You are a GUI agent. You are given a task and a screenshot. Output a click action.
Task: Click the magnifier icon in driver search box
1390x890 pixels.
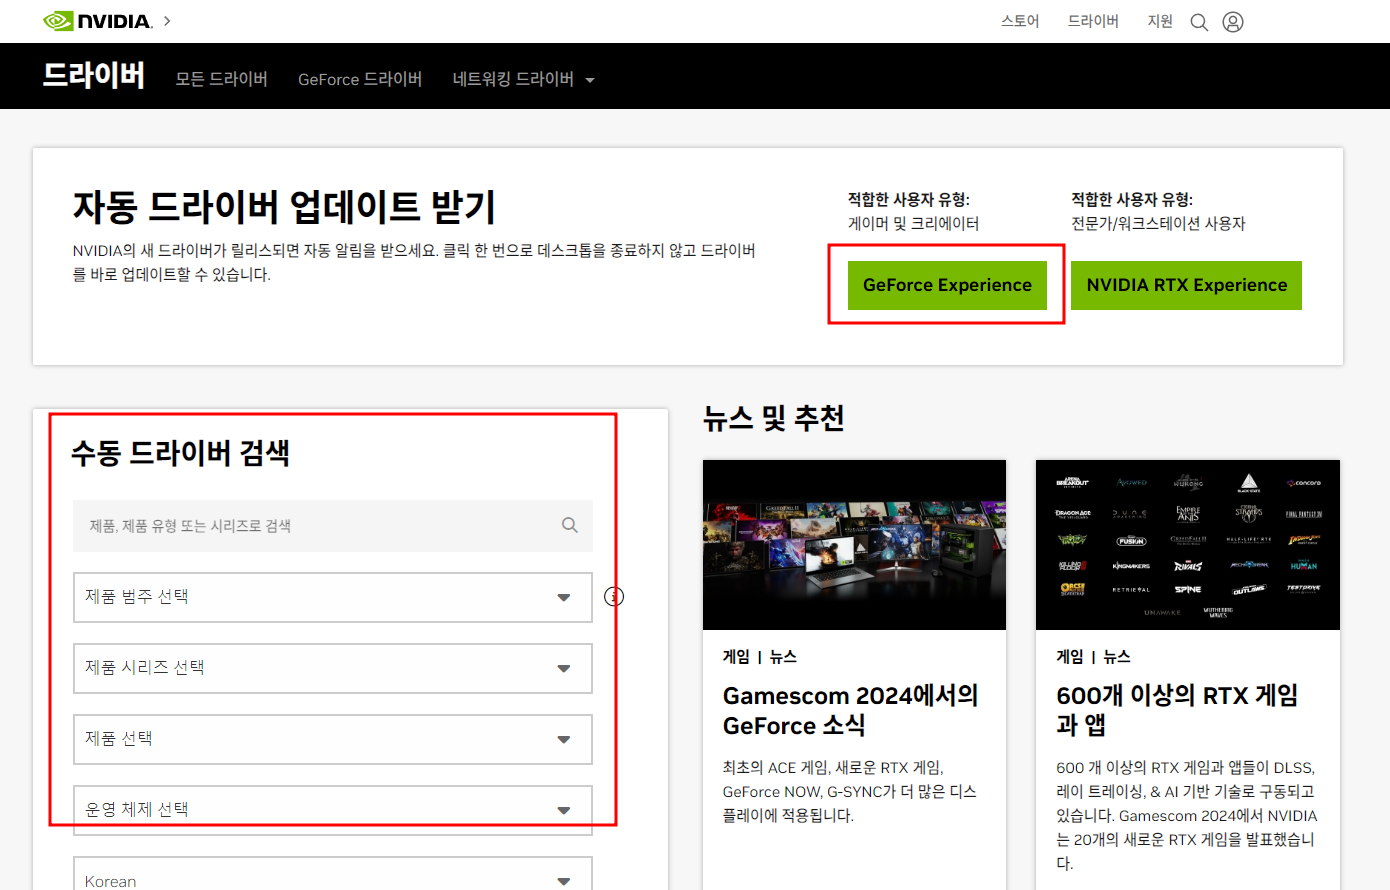click(570, 525)
